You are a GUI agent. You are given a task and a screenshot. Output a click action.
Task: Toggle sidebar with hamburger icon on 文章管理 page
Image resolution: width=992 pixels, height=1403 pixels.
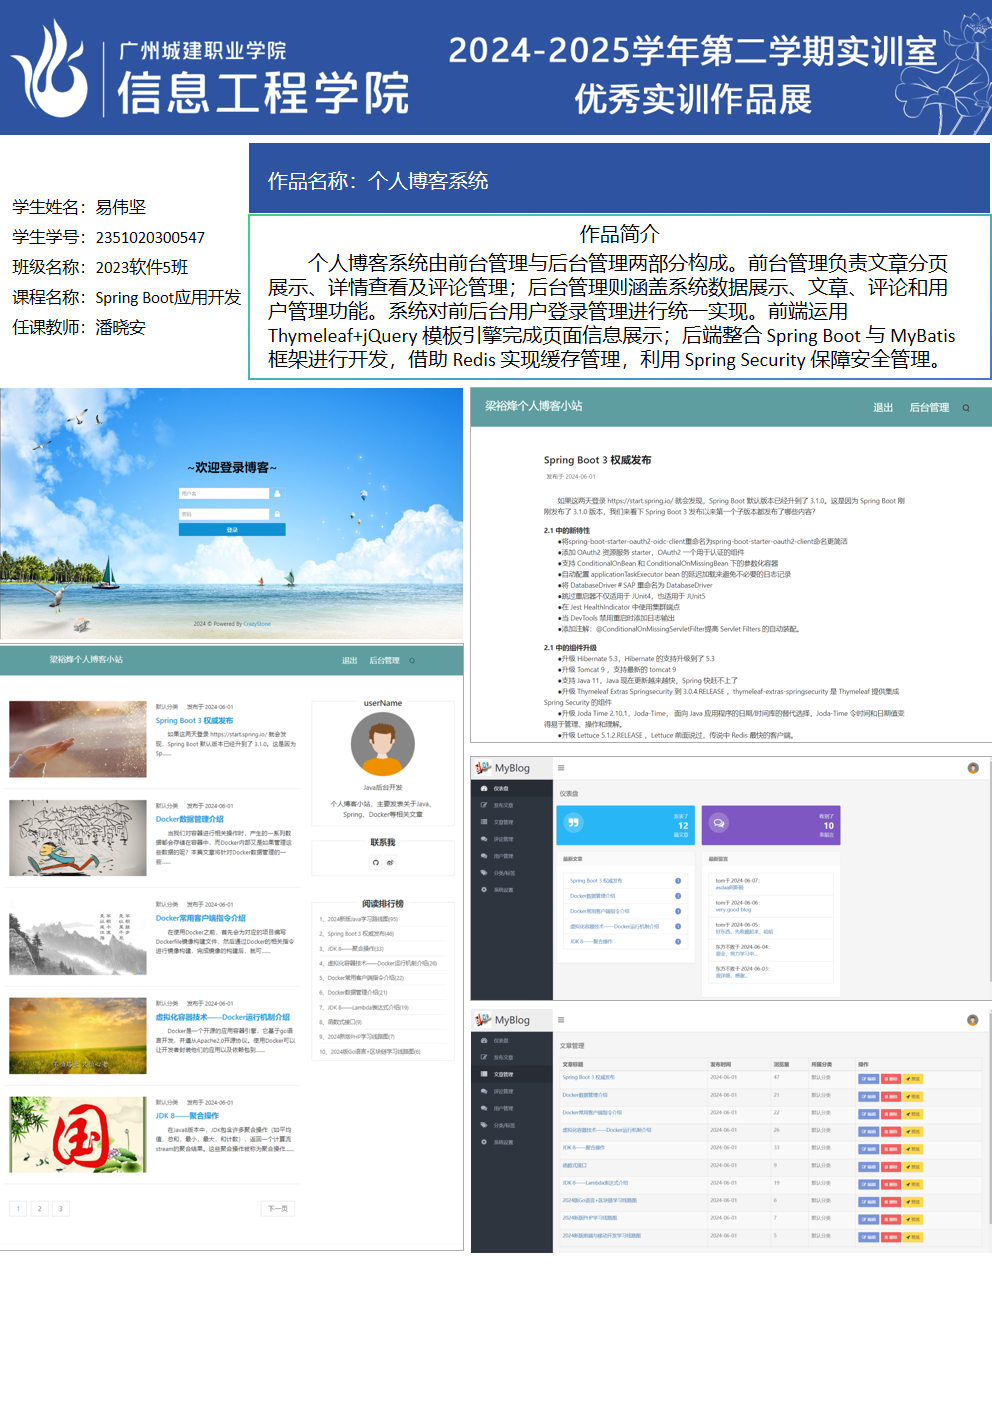(561, 1020)
